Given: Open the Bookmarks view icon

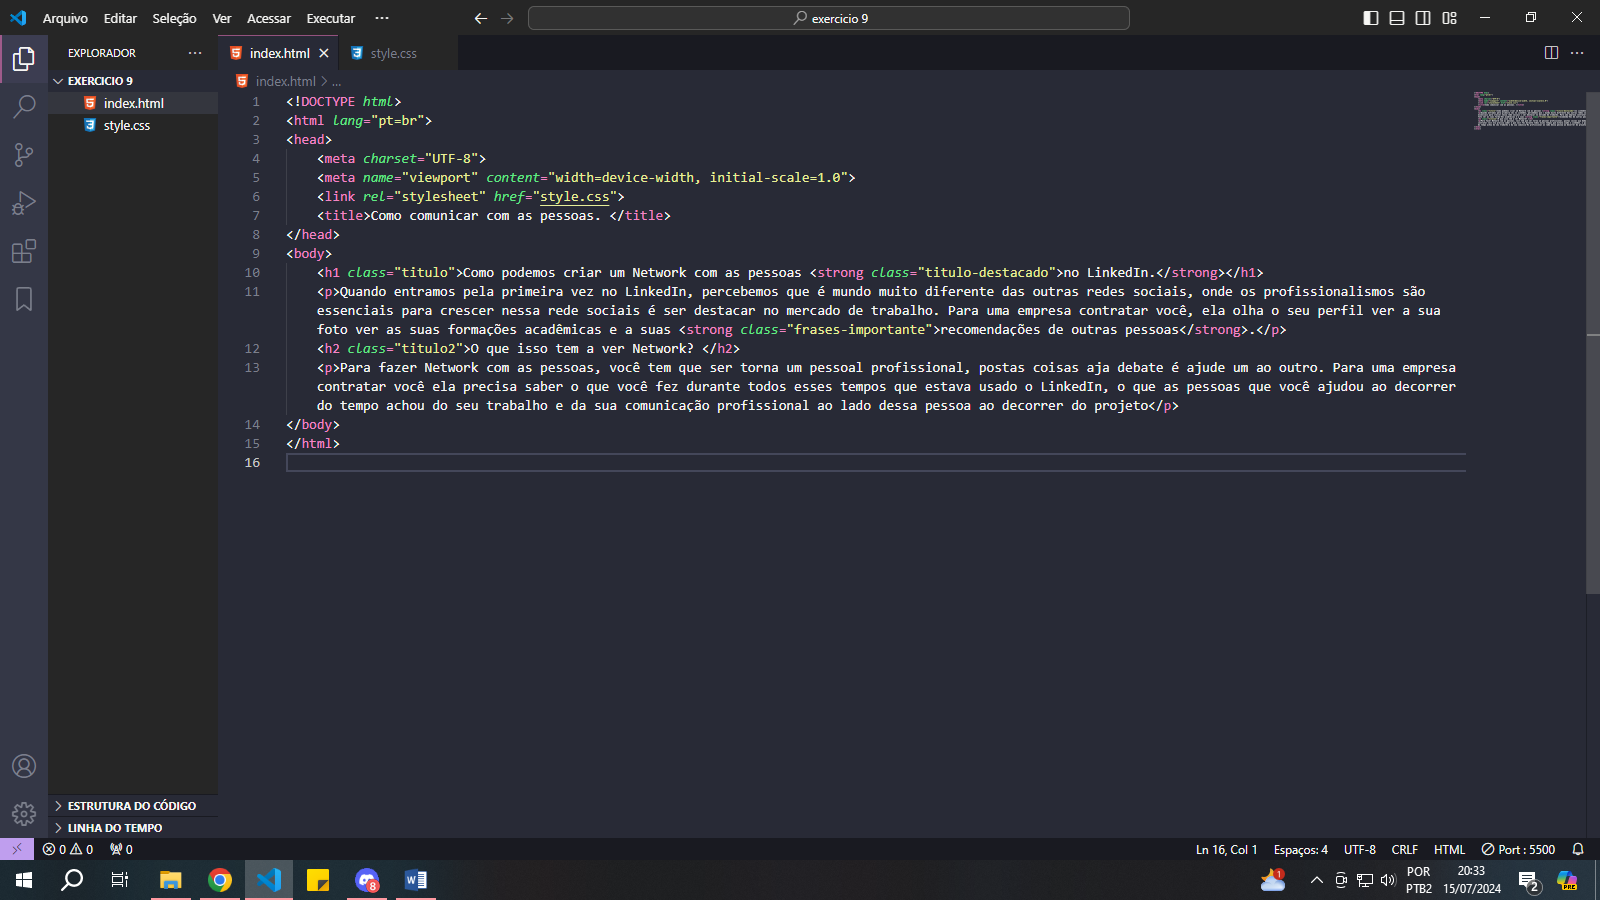Looking at the screenshot, I should point(24,299).
